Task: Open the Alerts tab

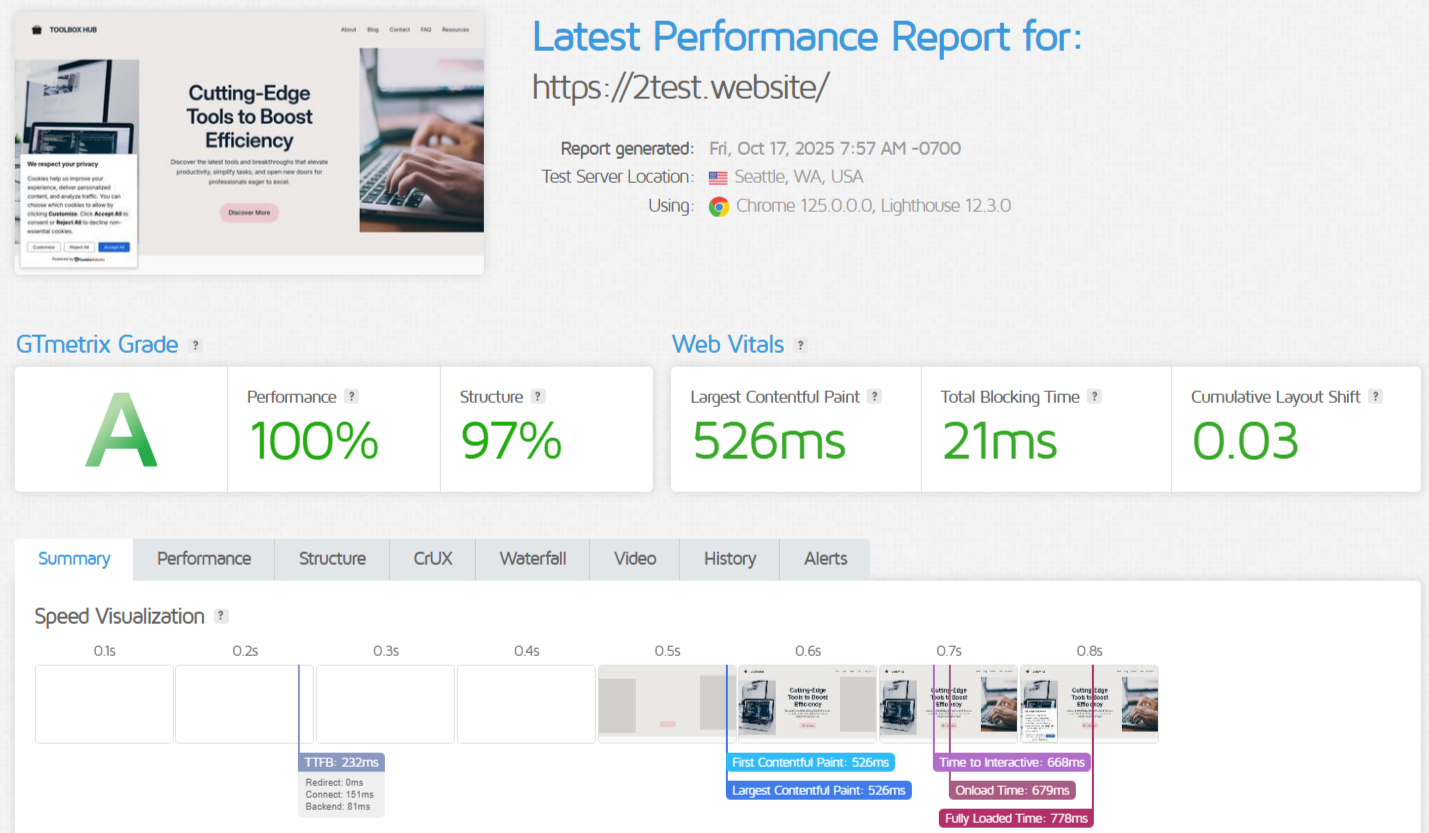Action: coord(825,559)
